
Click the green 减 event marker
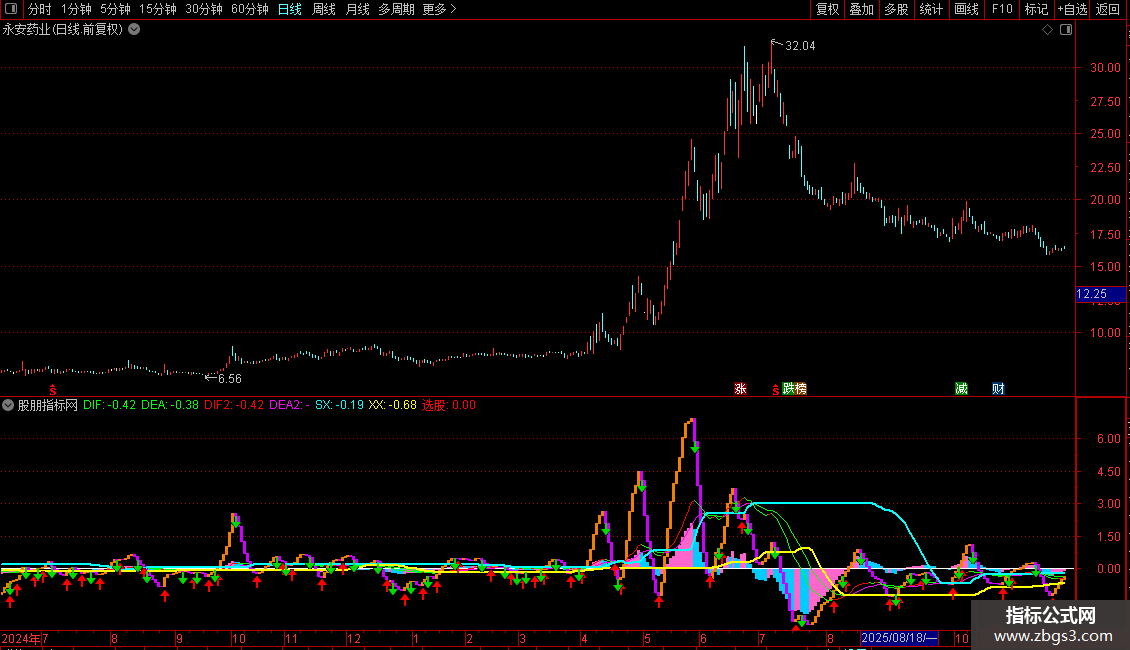[x=961, y=388]
